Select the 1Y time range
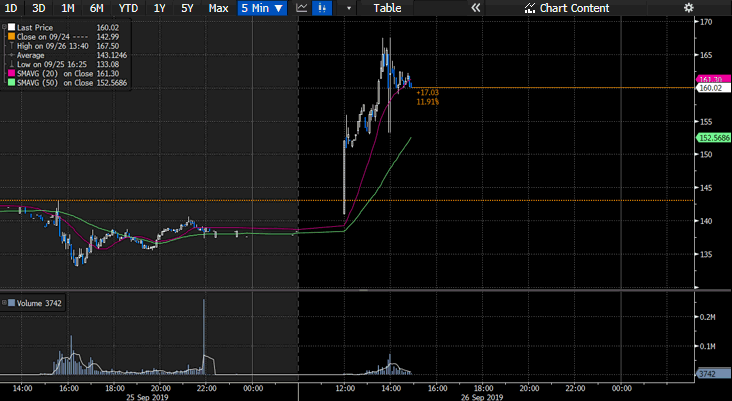 pos(159,8)
